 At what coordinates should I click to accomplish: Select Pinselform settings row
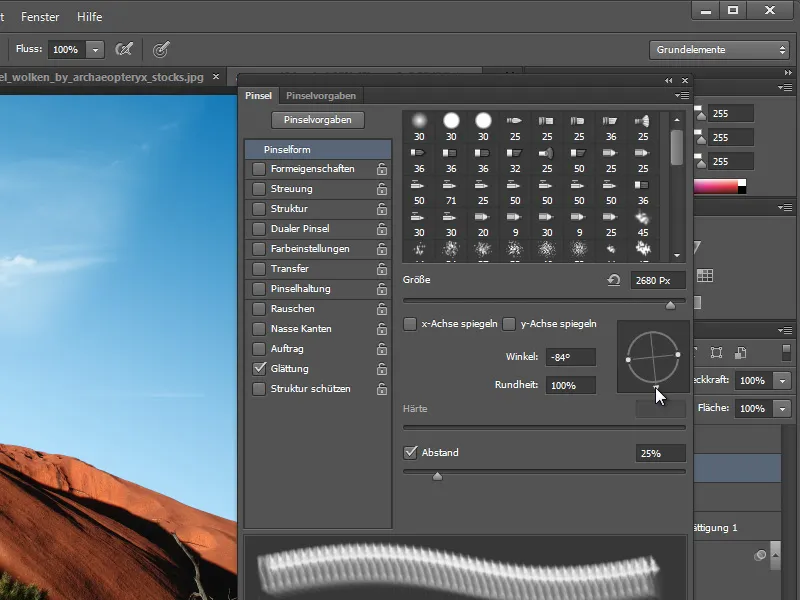click(318, 149)
